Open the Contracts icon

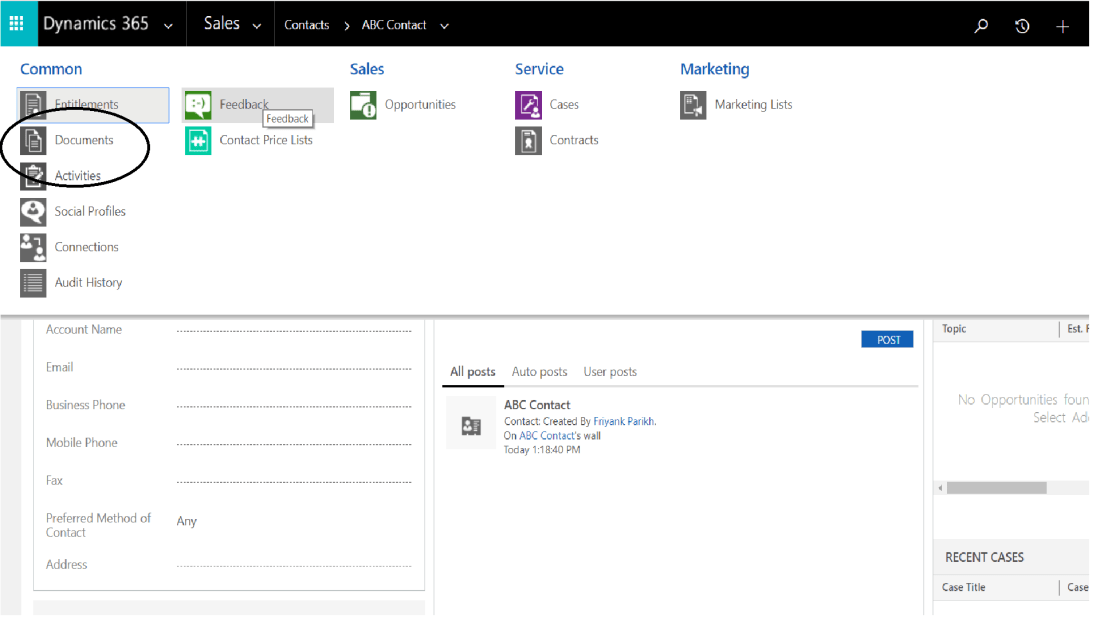point(528,141)
